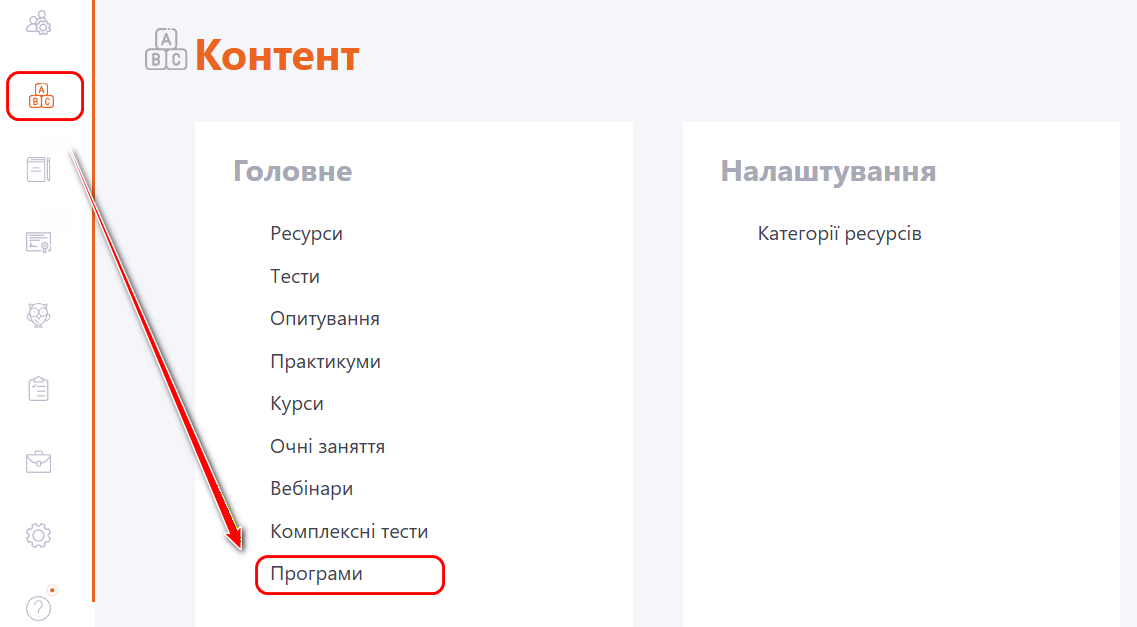
Task: Select Практикуми from the Головне list
Action: pos(325,362)
